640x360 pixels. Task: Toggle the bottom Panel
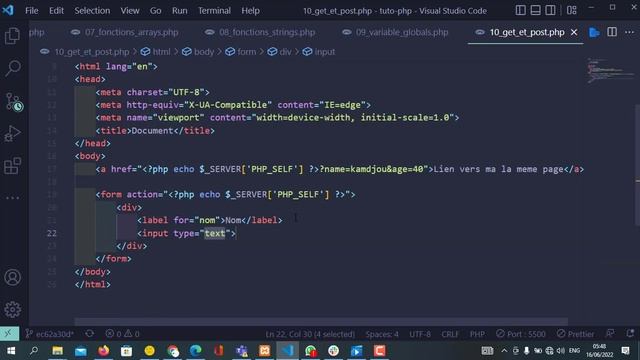(536, 10)
